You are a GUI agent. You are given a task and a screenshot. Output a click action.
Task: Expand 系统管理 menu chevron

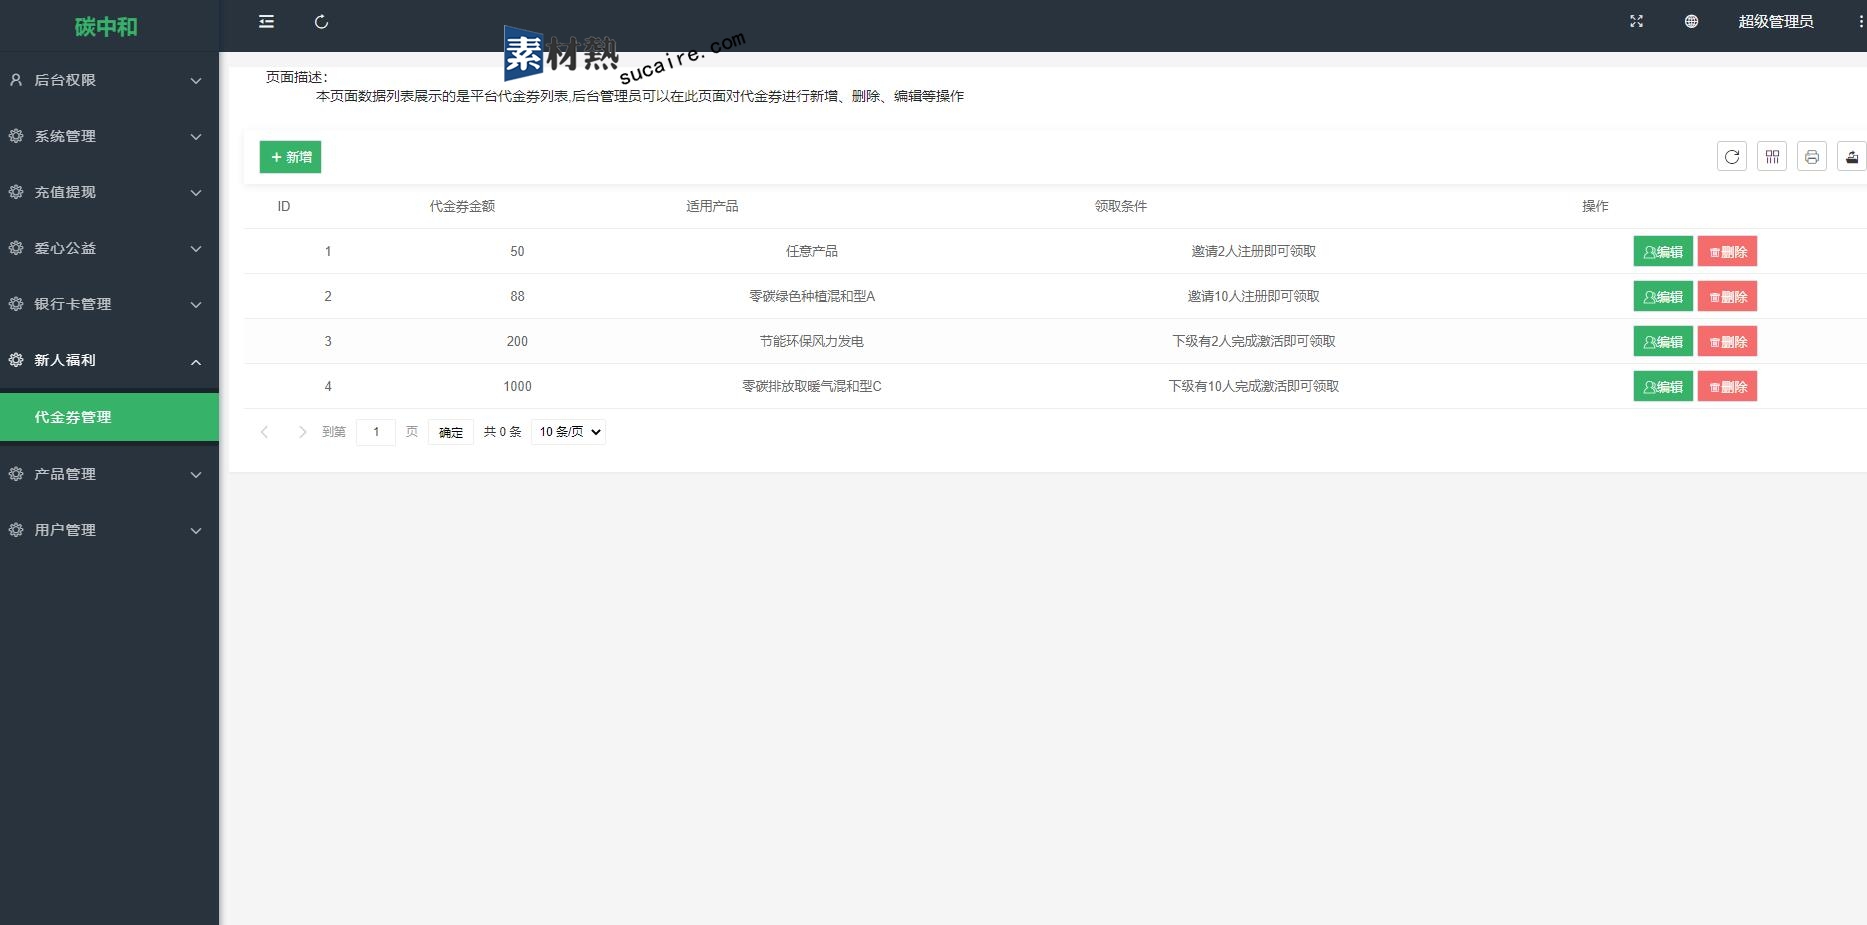pyautogui.click(x=196, y=137)
